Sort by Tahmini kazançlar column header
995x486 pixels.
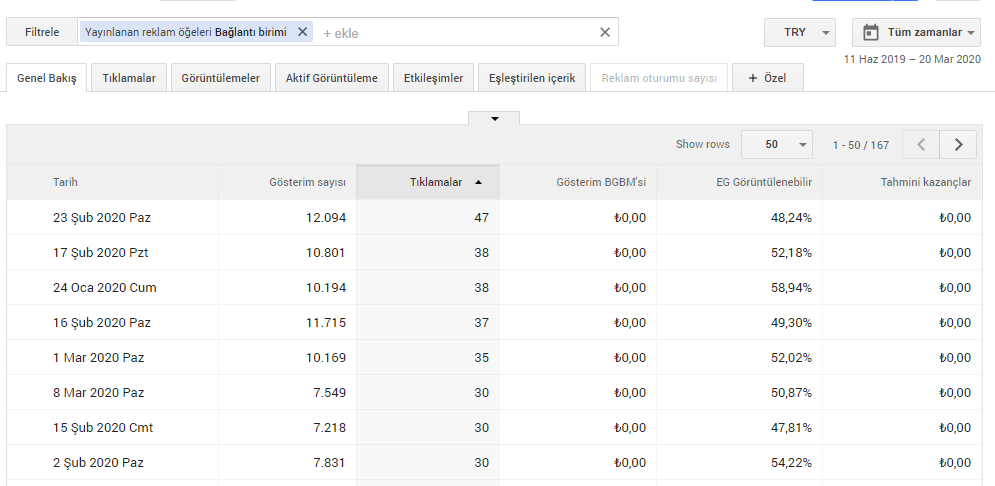point(925,182)
